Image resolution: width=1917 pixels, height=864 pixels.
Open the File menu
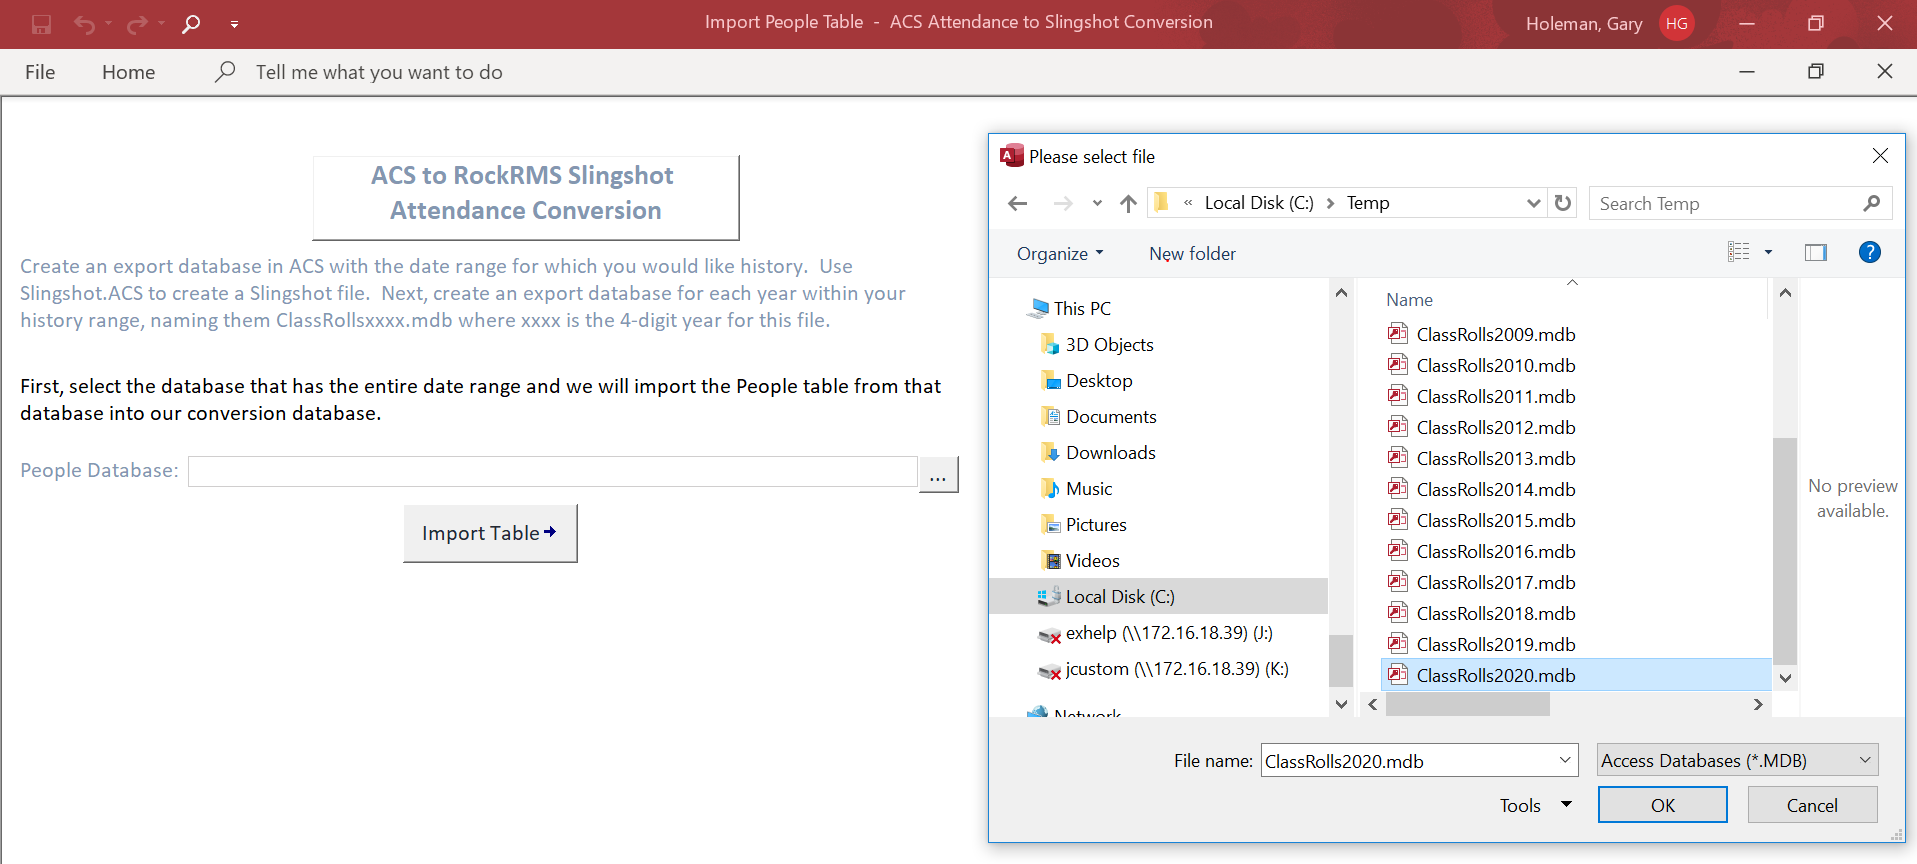[40, 72]
